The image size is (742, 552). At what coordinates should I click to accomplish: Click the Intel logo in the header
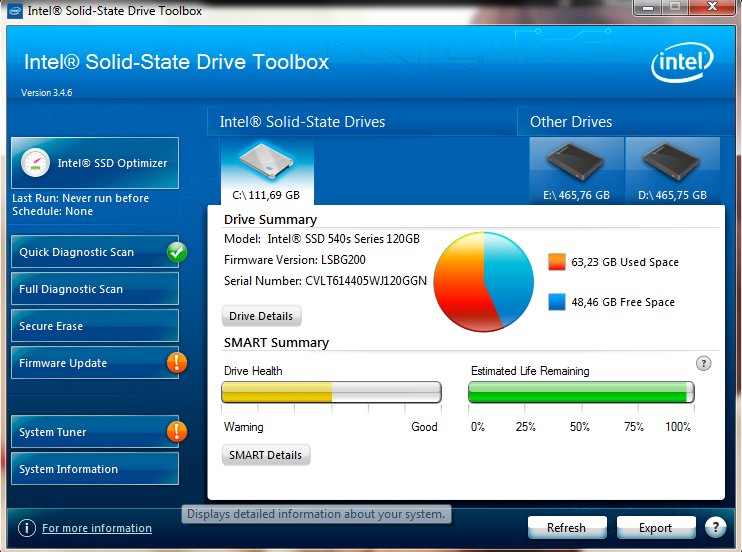[682, 62]
